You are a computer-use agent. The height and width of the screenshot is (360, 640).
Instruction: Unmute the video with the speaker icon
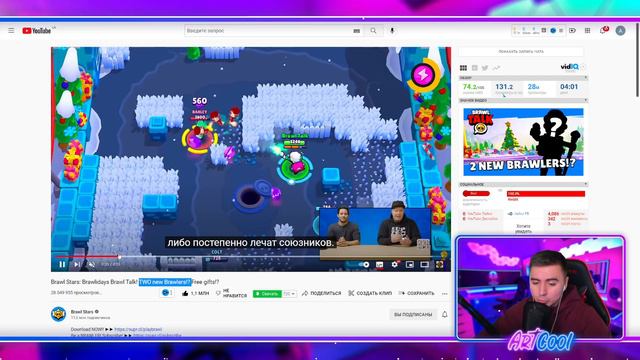[92, 264]
